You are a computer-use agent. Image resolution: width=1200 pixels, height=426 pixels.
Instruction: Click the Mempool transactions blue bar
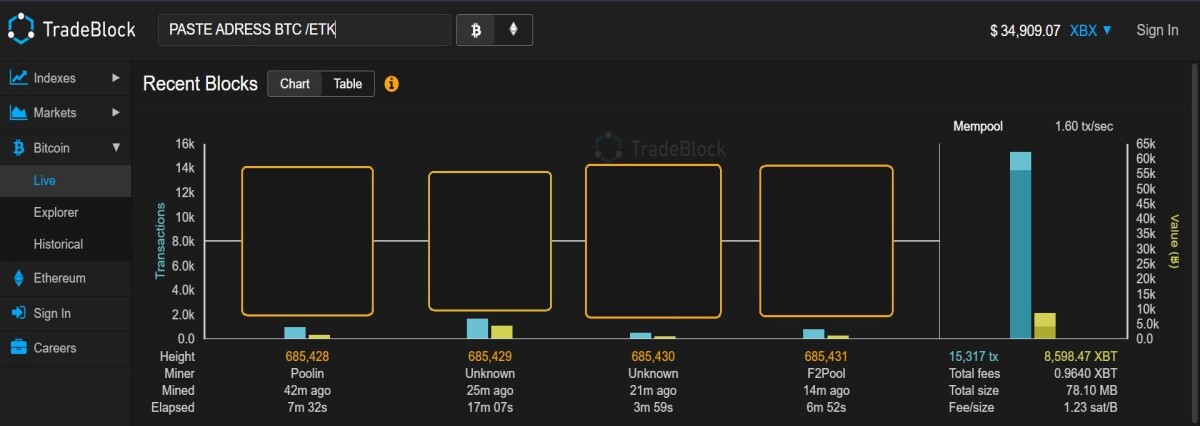coord(1020,246)
